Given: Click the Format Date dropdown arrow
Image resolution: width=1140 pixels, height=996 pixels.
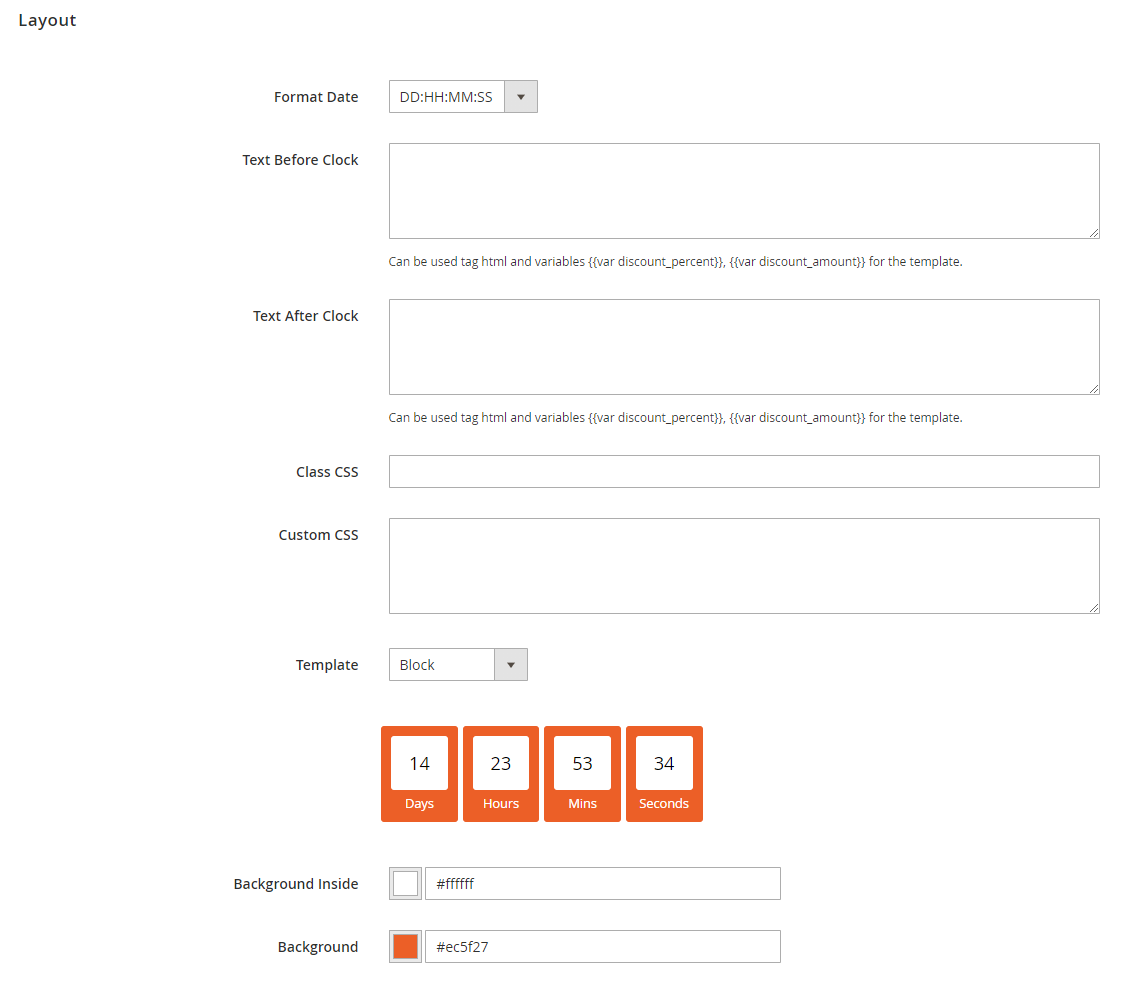Looking at the screenshot, I should coord(521,96).
